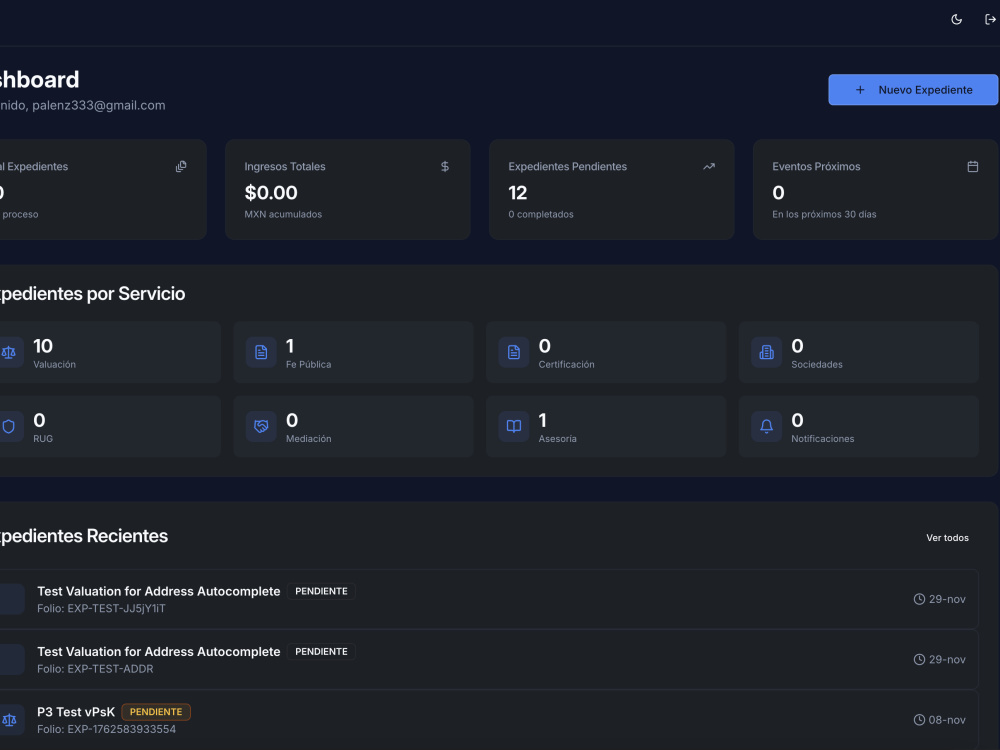Create a Nuevo Expediente

tap(913, 90)
